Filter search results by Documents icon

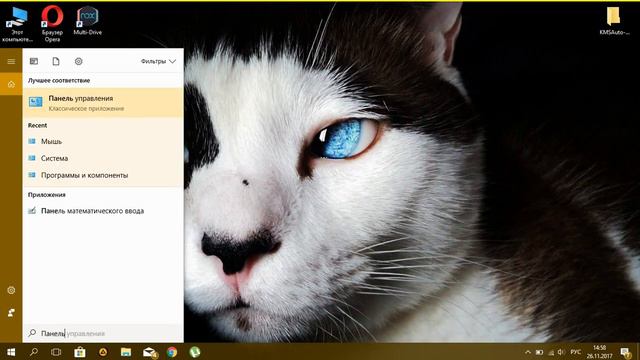56,61
